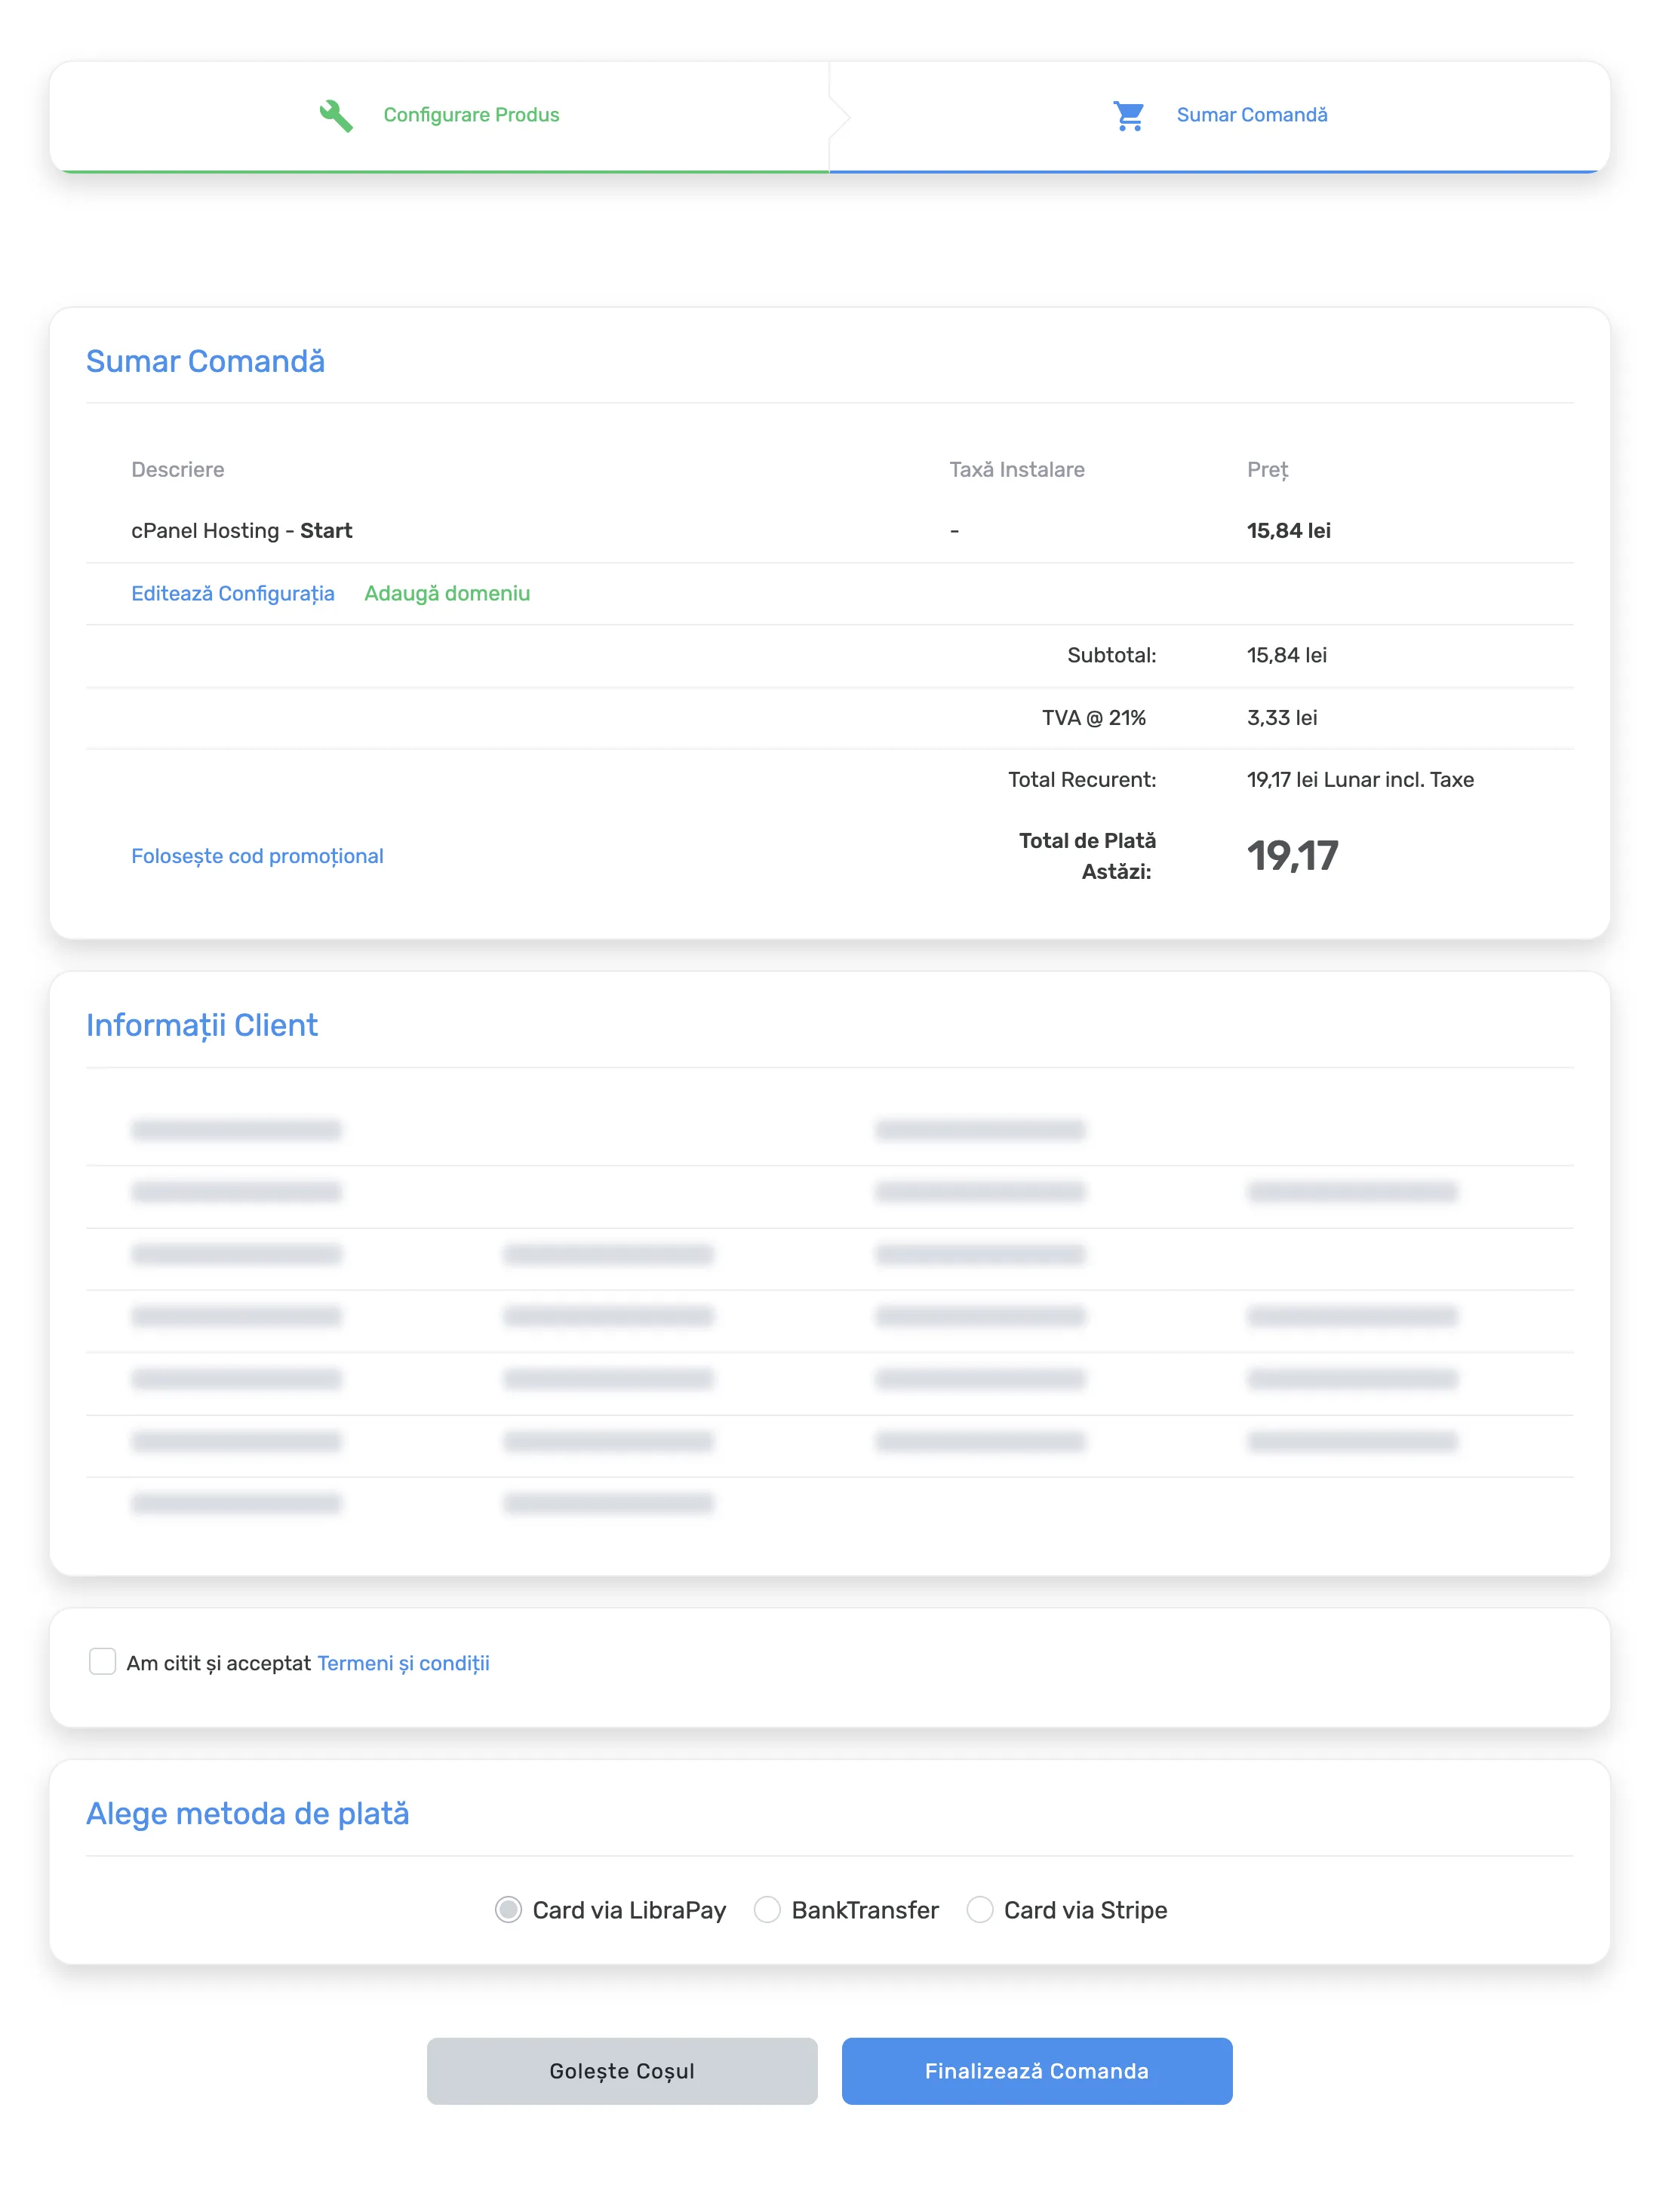1660x2212 pixels.
Task: Click the 19,17 lei Lunar incl. Taxe text
Action: (x=1360, y=780)
